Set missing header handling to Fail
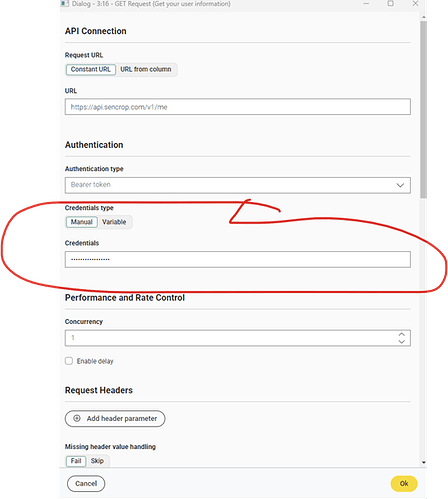The height and width of the screenshot is (499, 448). tap(76, 461)
